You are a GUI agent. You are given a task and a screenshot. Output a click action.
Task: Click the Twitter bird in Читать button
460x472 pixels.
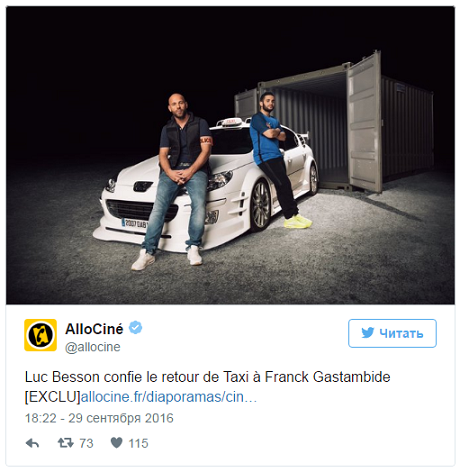pos(368,333)
